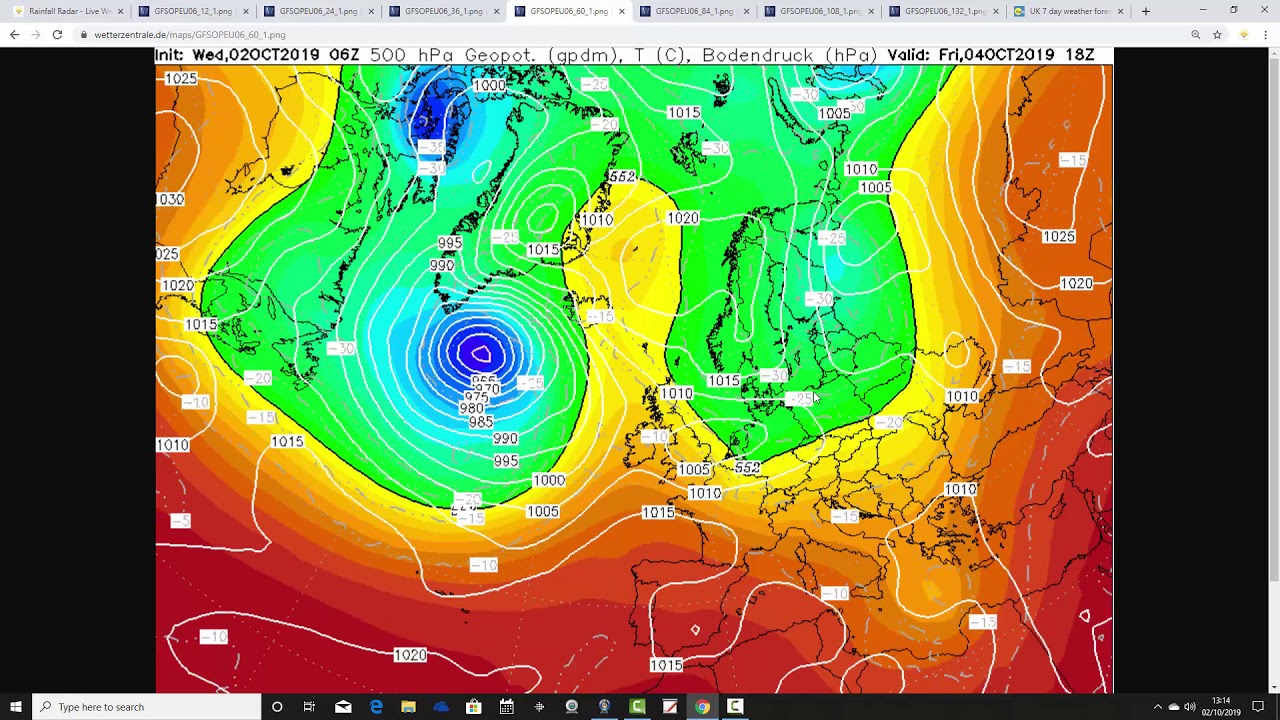Close the GFSOPEU06_60_1.png tab

[621, 11]
